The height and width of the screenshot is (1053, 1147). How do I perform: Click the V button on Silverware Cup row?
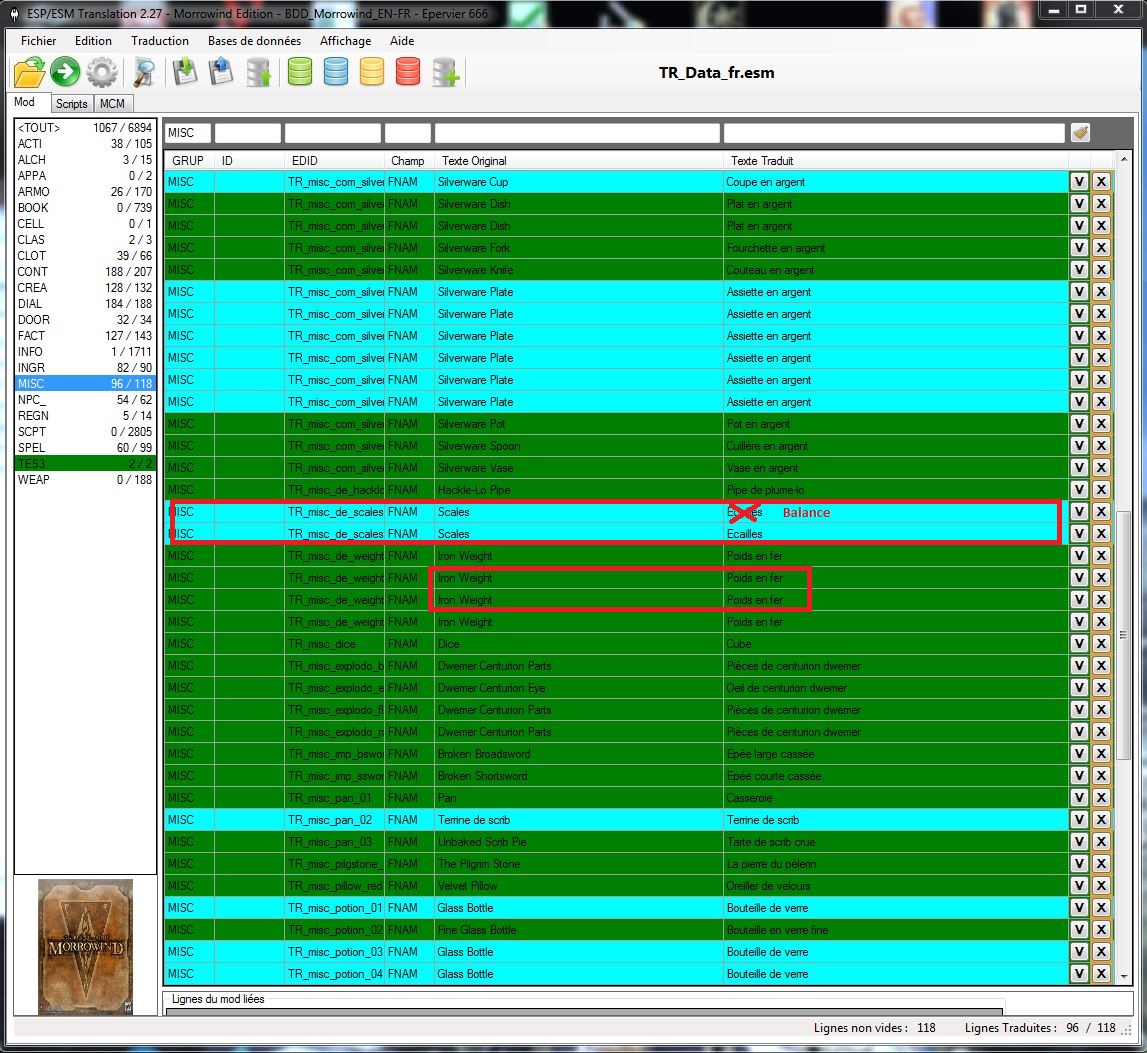coord(1079,182)
